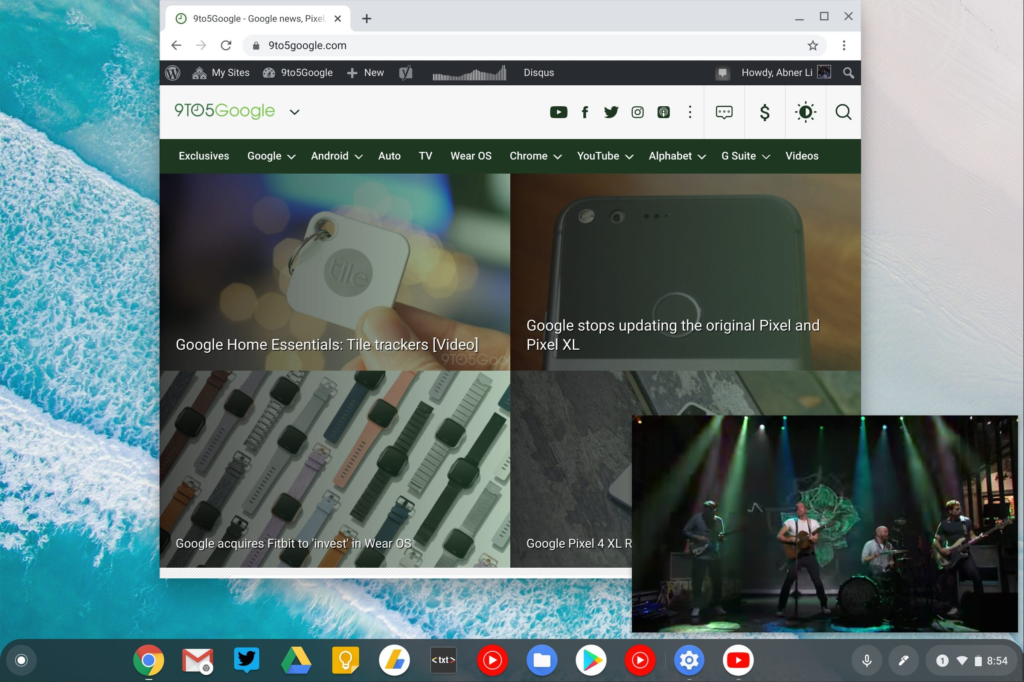Expand the Alphabet menu dropdown
Image resolution: width=1024 pixels, height=682 pixels.
(701, 157)
